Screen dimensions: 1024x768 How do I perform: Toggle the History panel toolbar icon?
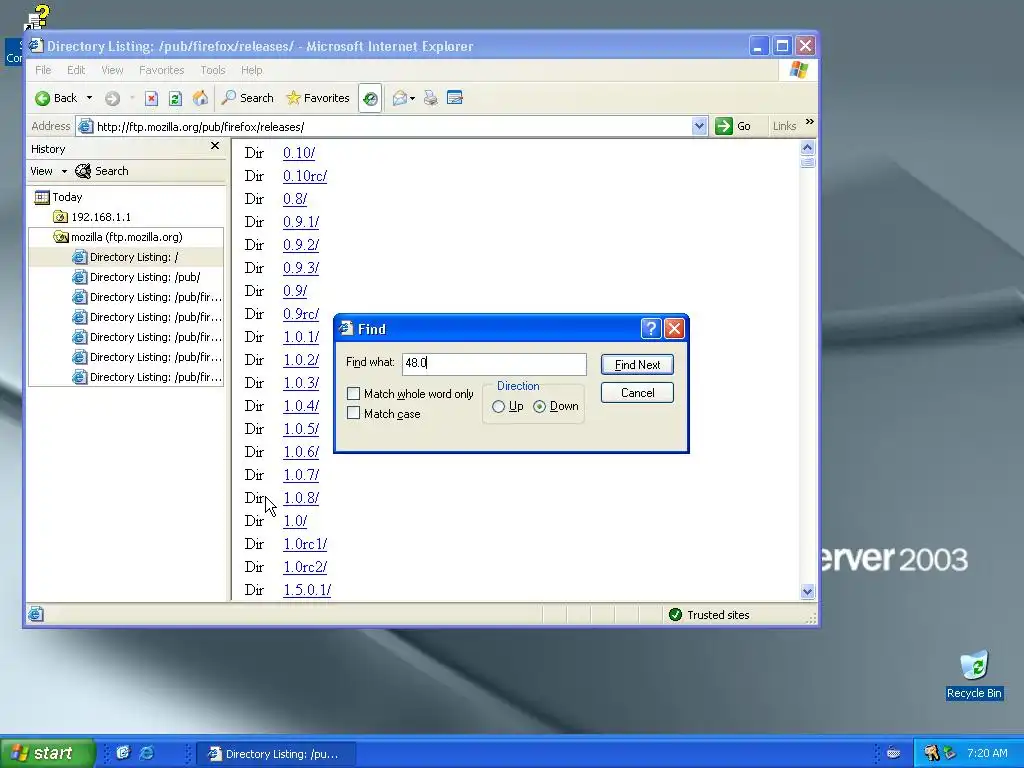coord(370,99)
